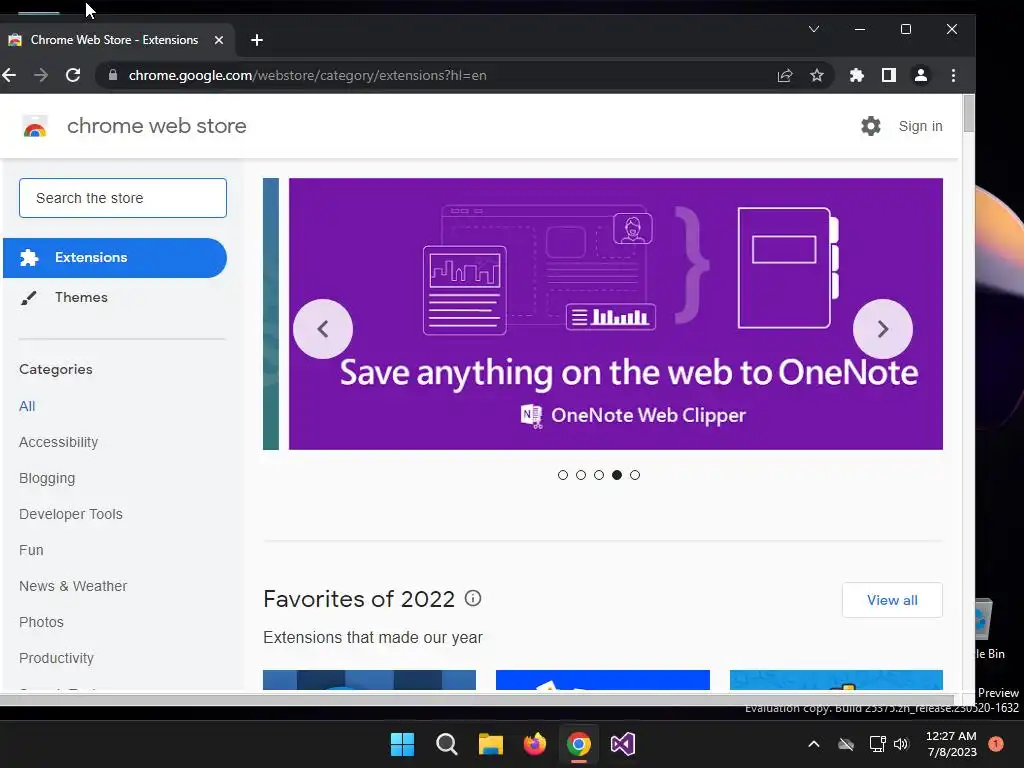The width and height of the screenshot is (1024, 768).
Task: Show hidden system tray icons
Action: tap(814, 744)
